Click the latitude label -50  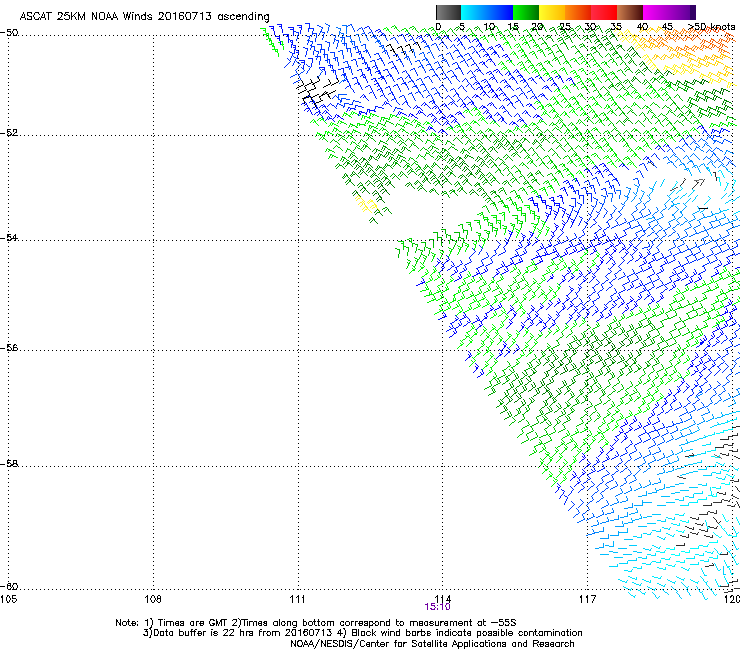[9, 33]
